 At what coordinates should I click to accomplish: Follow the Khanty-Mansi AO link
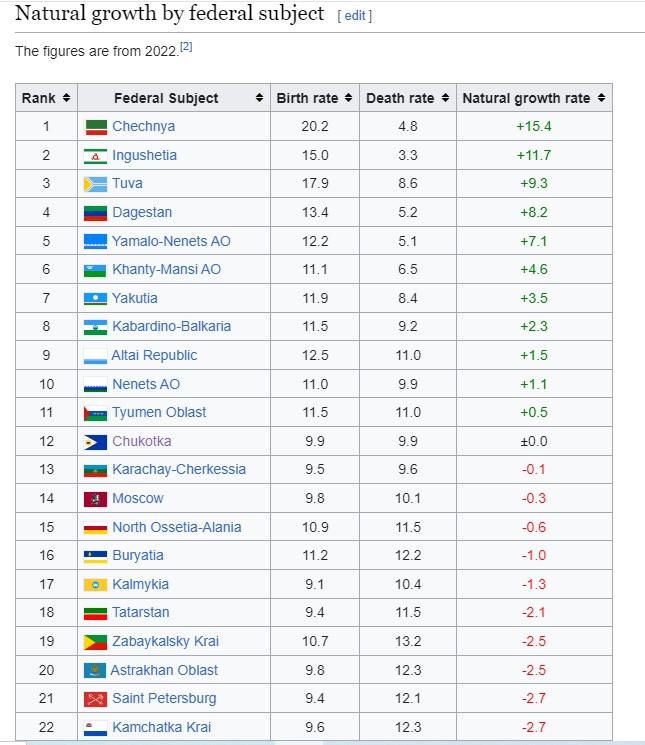coord(166,270)
